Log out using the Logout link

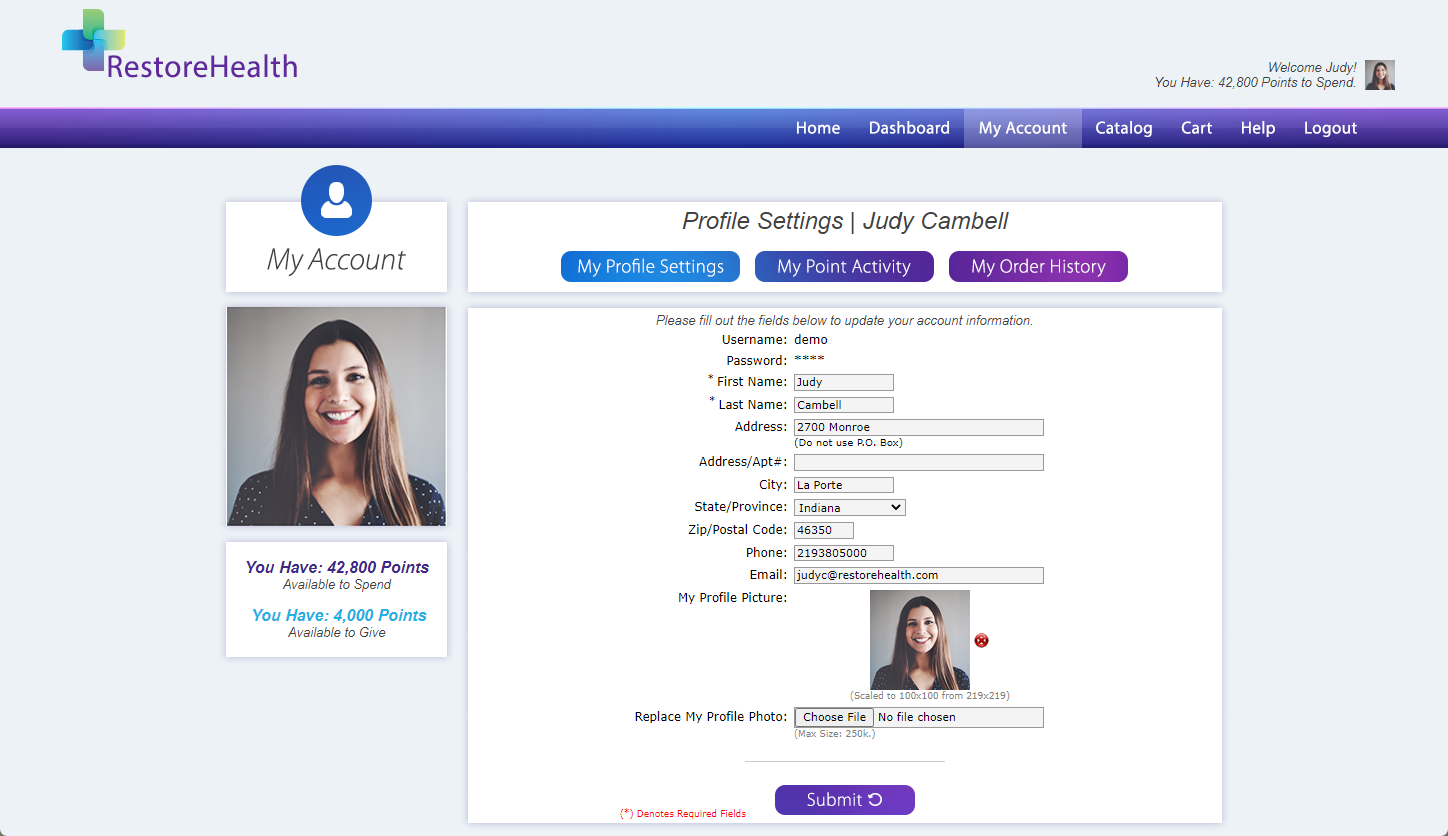pyautogui.click(x=1330, y=128)
